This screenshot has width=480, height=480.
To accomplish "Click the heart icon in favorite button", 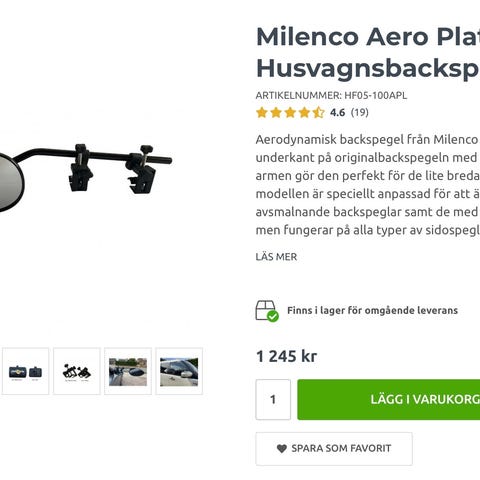I will 282,449.
